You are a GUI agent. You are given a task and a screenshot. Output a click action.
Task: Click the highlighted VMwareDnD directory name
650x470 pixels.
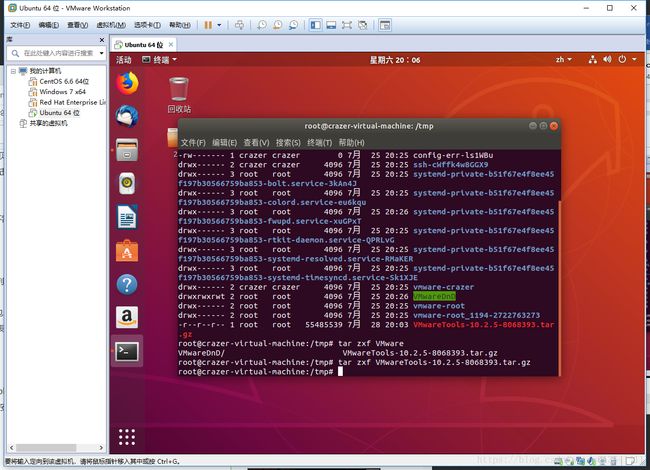coord(434,296)
